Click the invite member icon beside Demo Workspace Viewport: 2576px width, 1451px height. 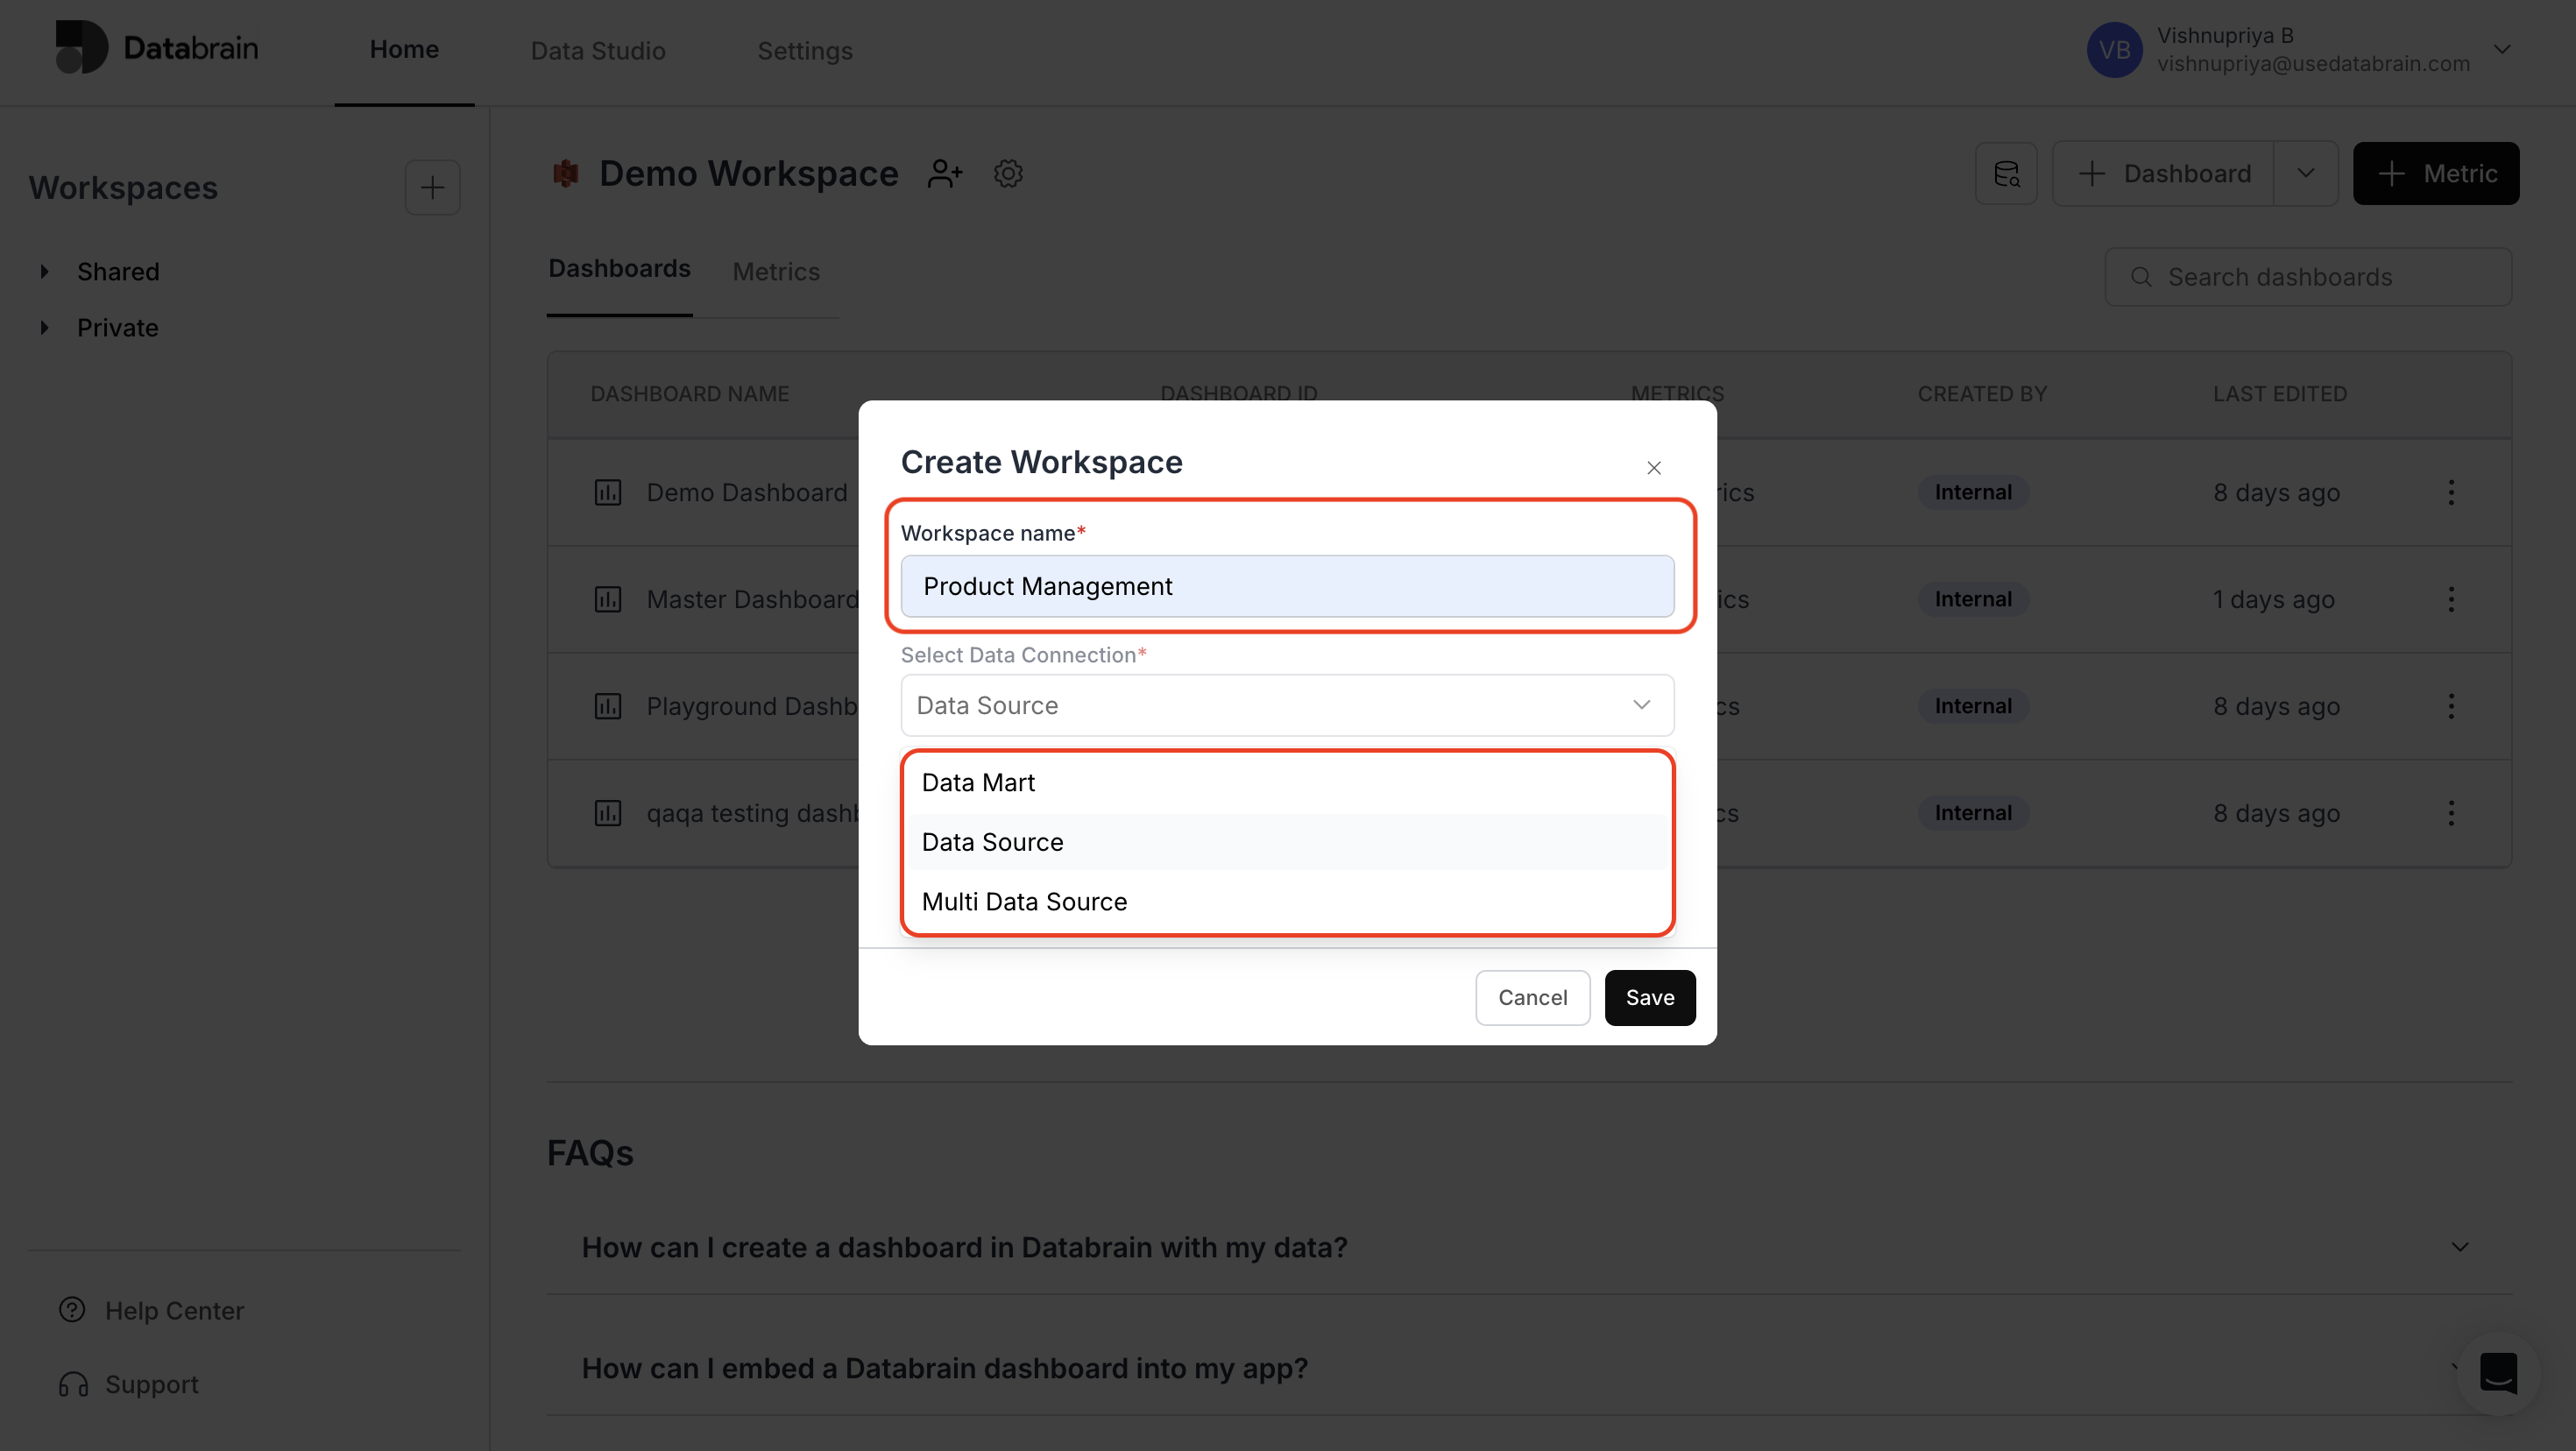[x=944, y=173]
